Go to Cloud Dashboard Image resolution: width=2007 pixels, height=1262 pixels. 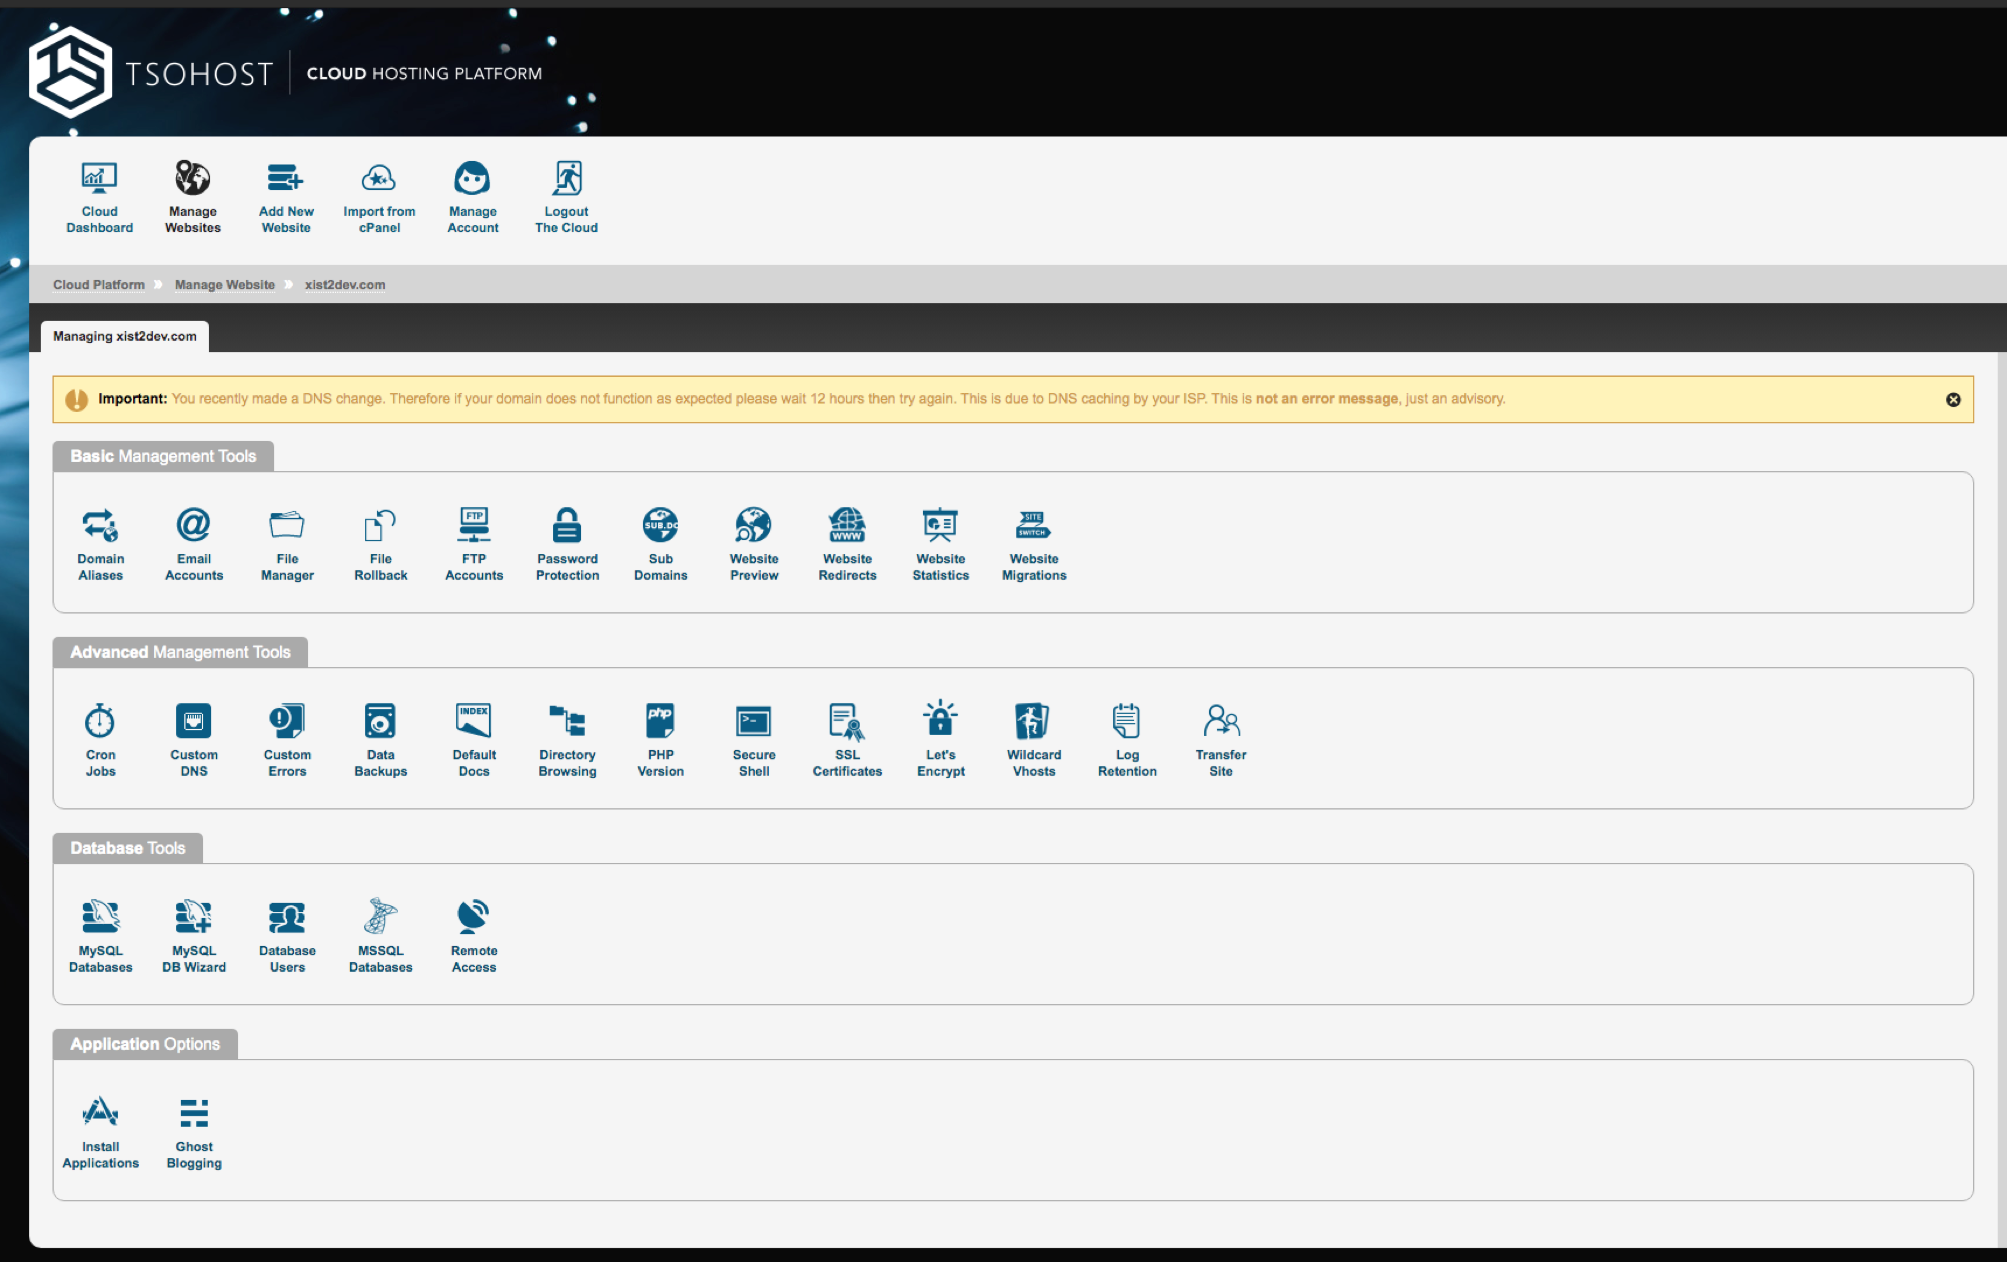pos(99,197)
